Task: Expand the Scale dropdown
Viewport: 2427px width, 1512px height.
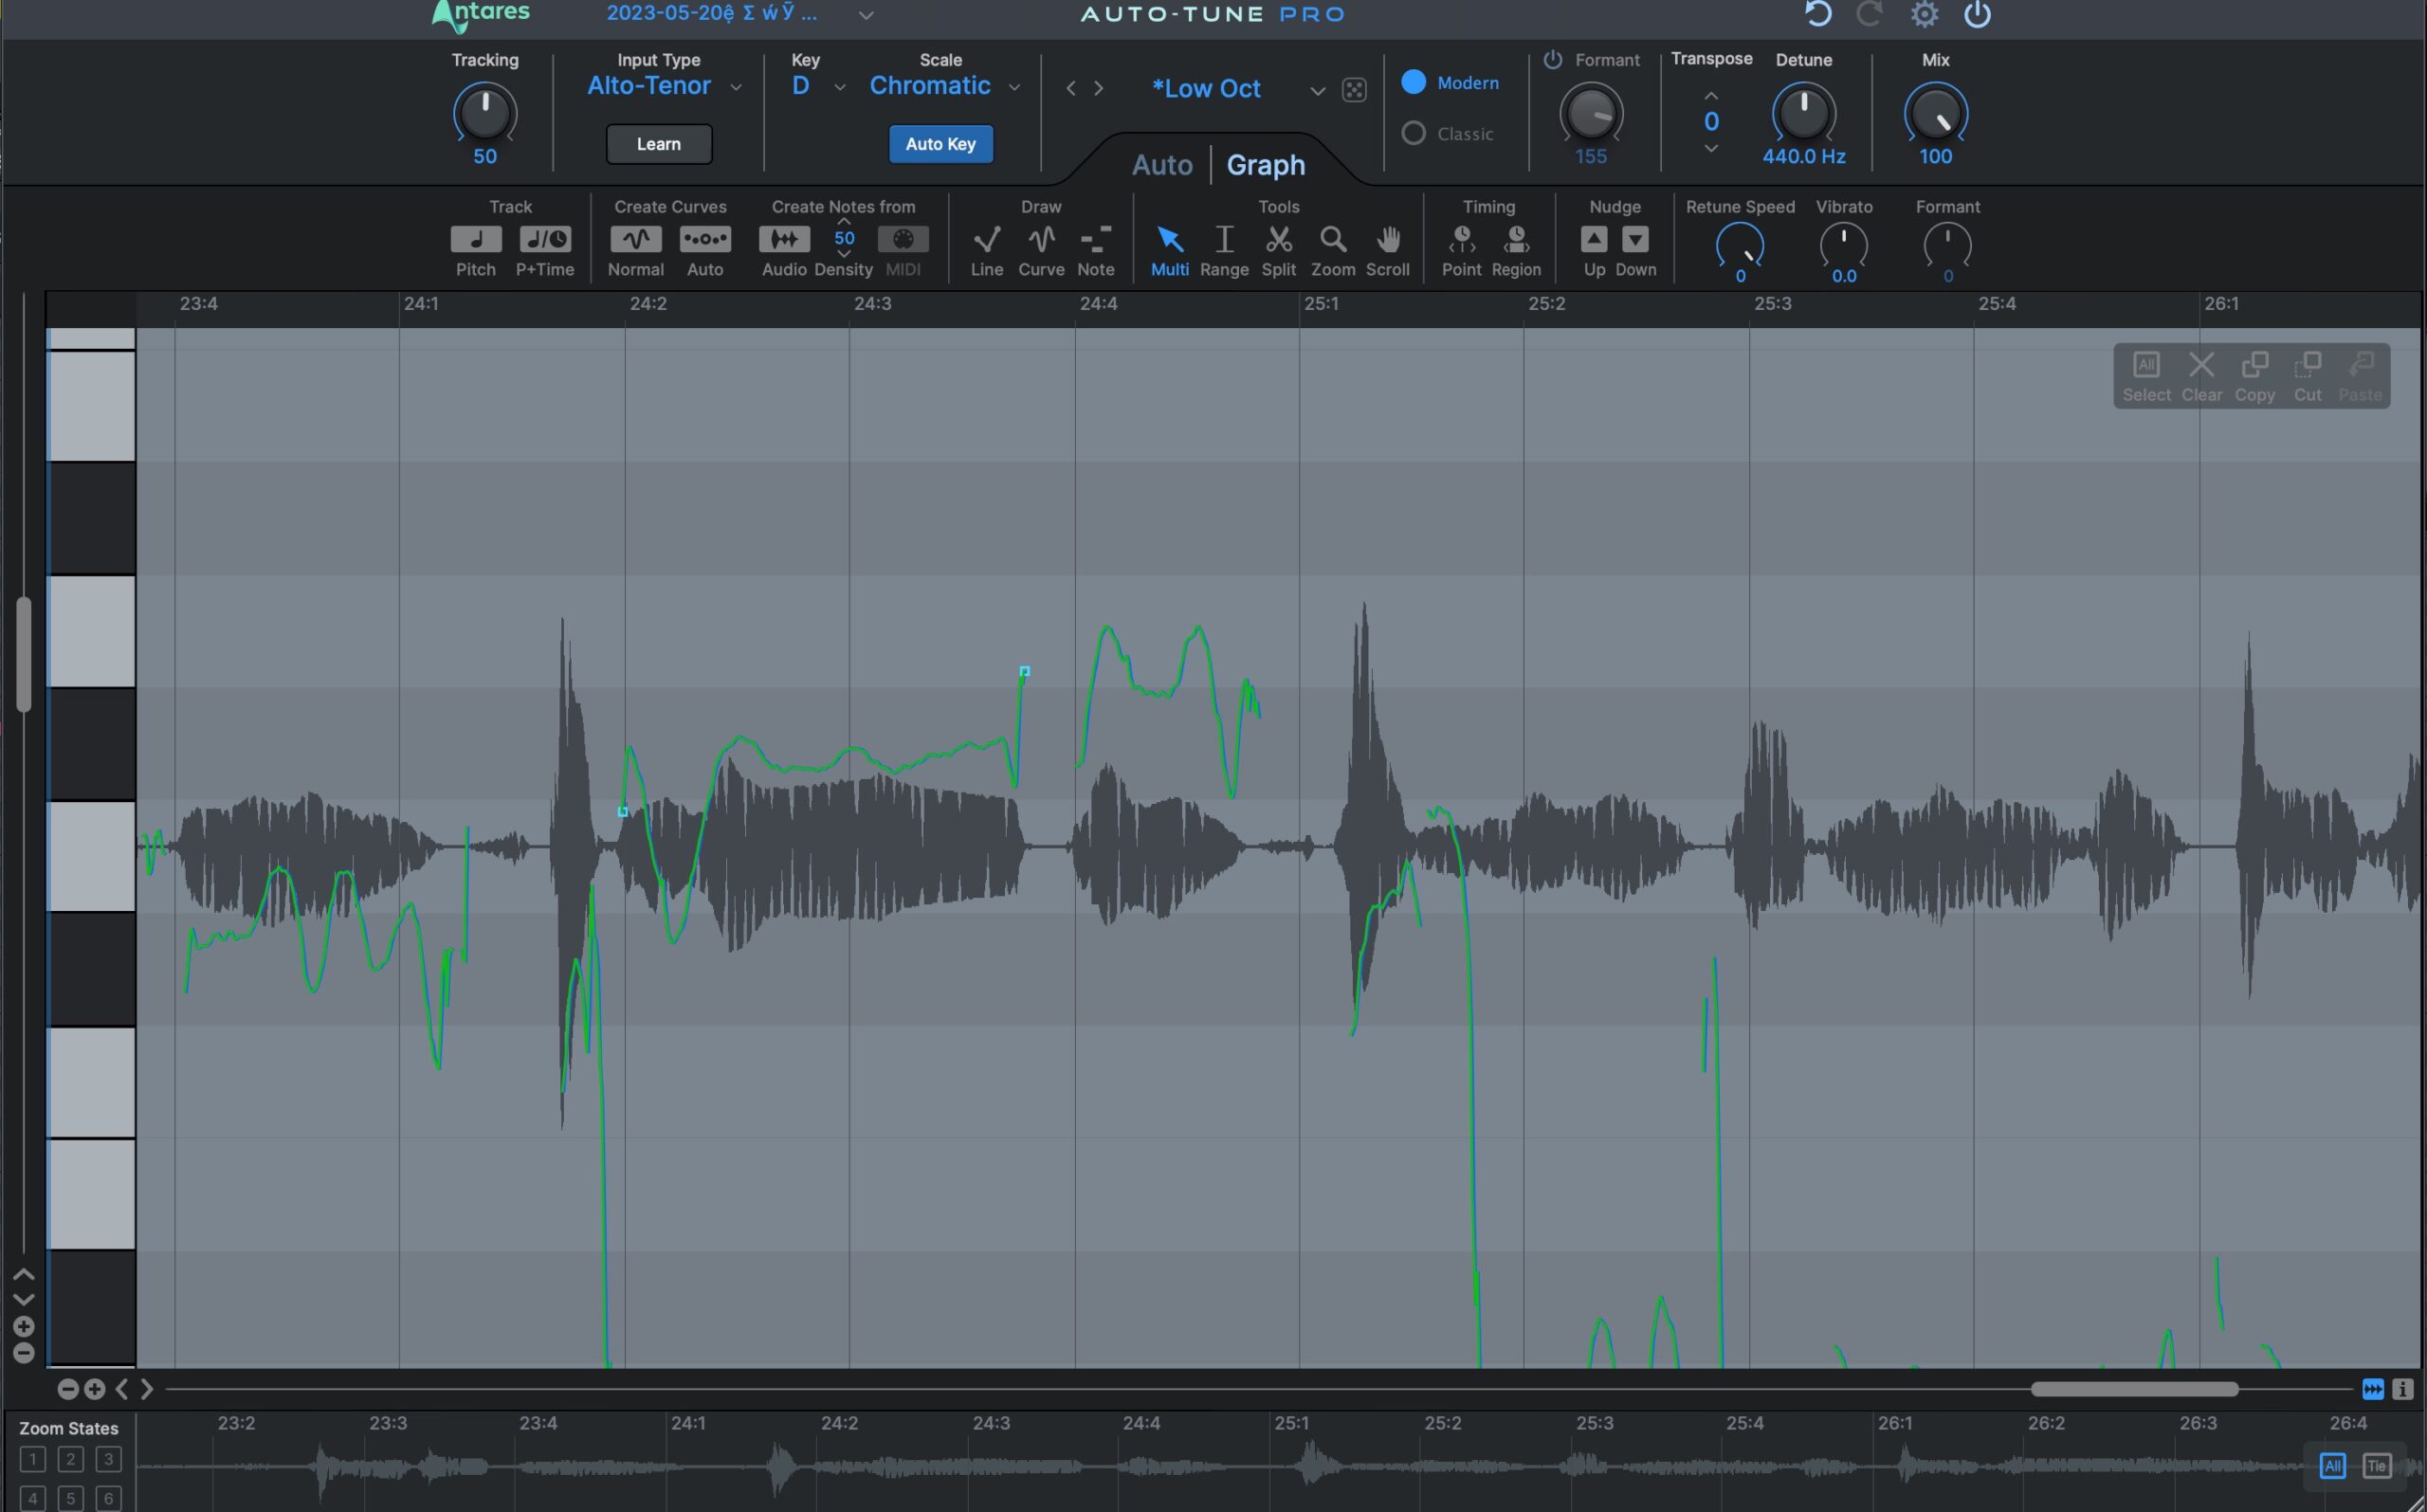Action: [1014, 86]
